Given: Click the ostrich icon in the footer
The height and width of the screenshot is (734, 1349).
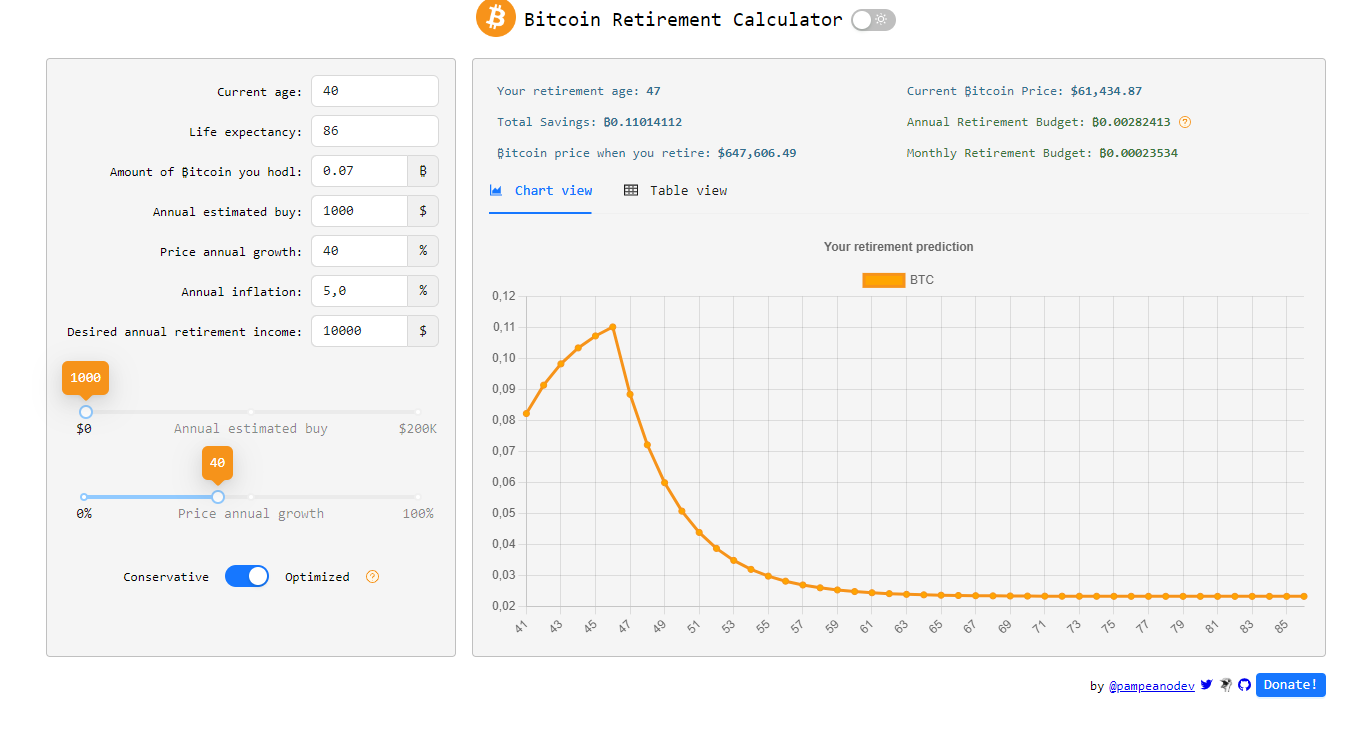Looking at the screenshot, I should pos(1225,685).
